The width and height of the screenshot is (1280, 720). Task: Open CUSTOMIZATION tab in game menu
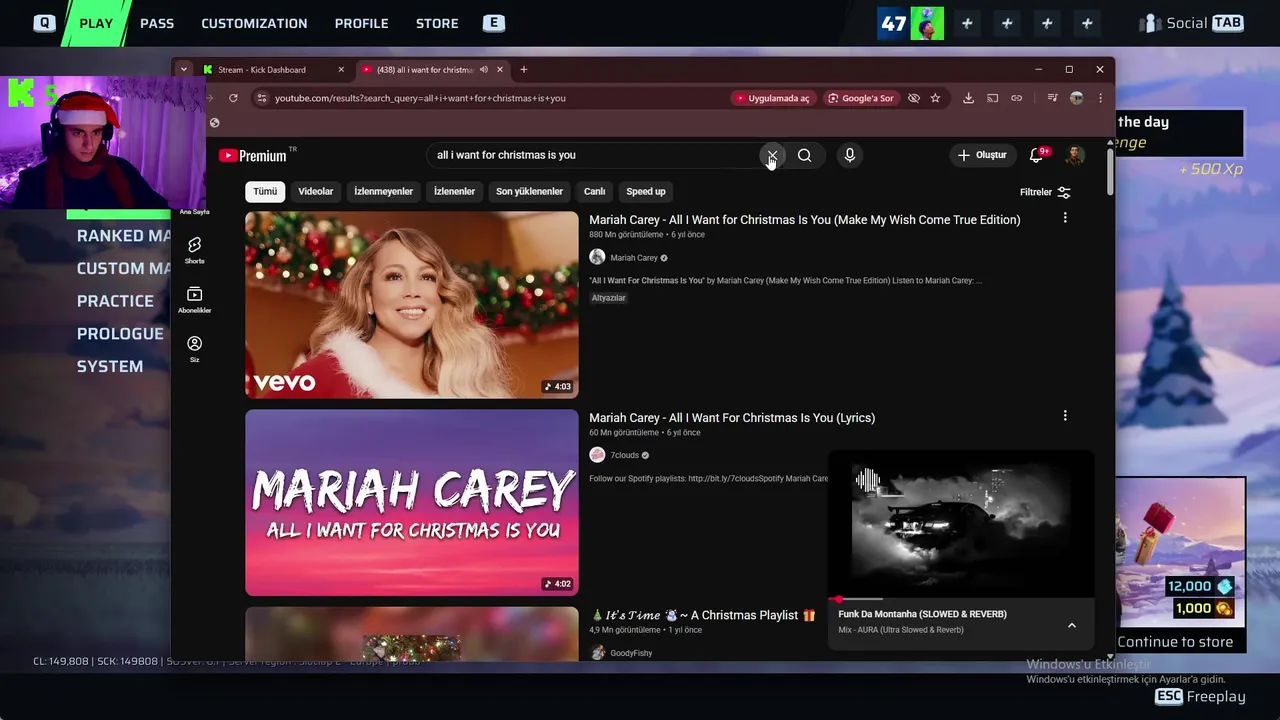pos(254,23)
